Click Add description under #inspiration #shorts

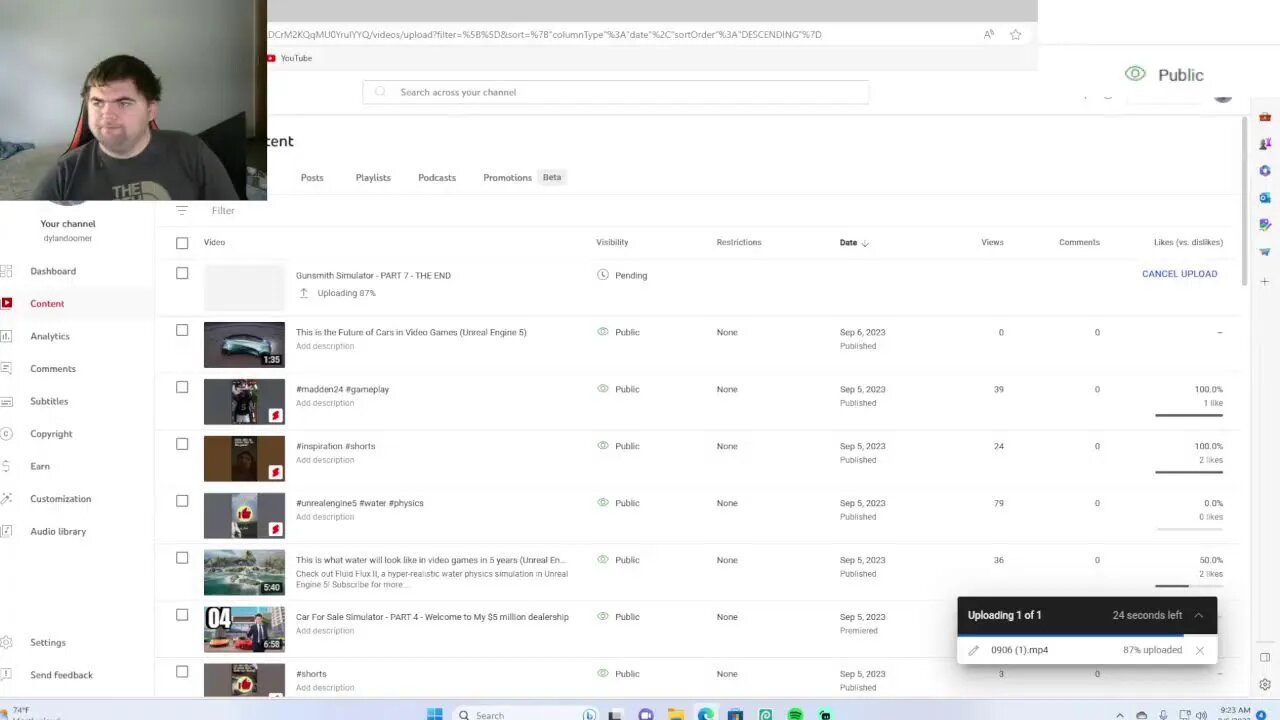[x=325, y=460]
